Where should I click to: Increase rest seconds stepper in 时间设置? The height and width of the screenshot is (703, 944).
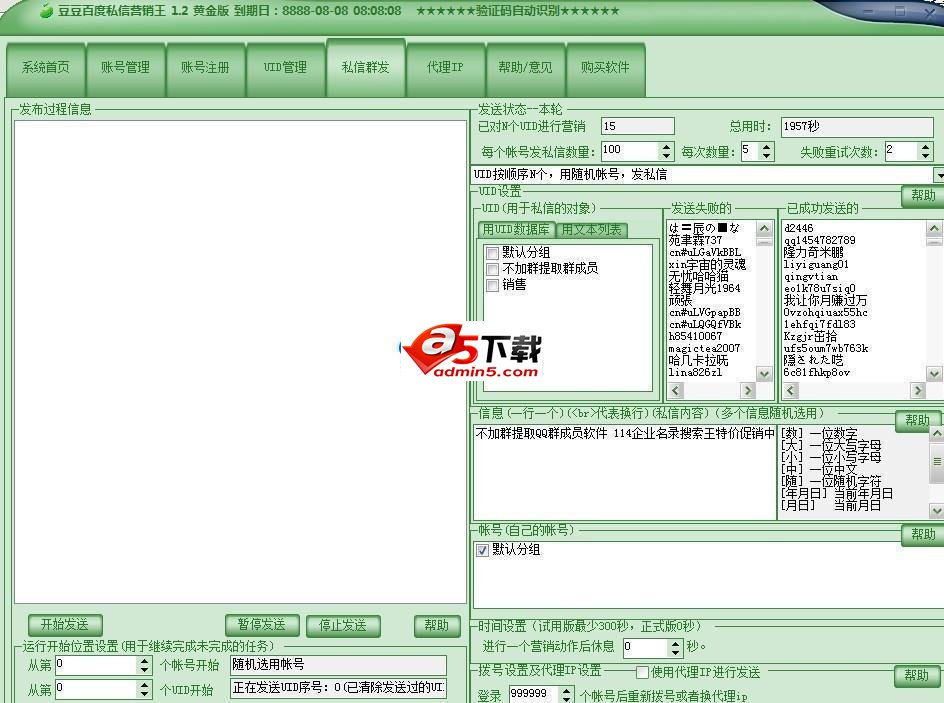(676, 646)
